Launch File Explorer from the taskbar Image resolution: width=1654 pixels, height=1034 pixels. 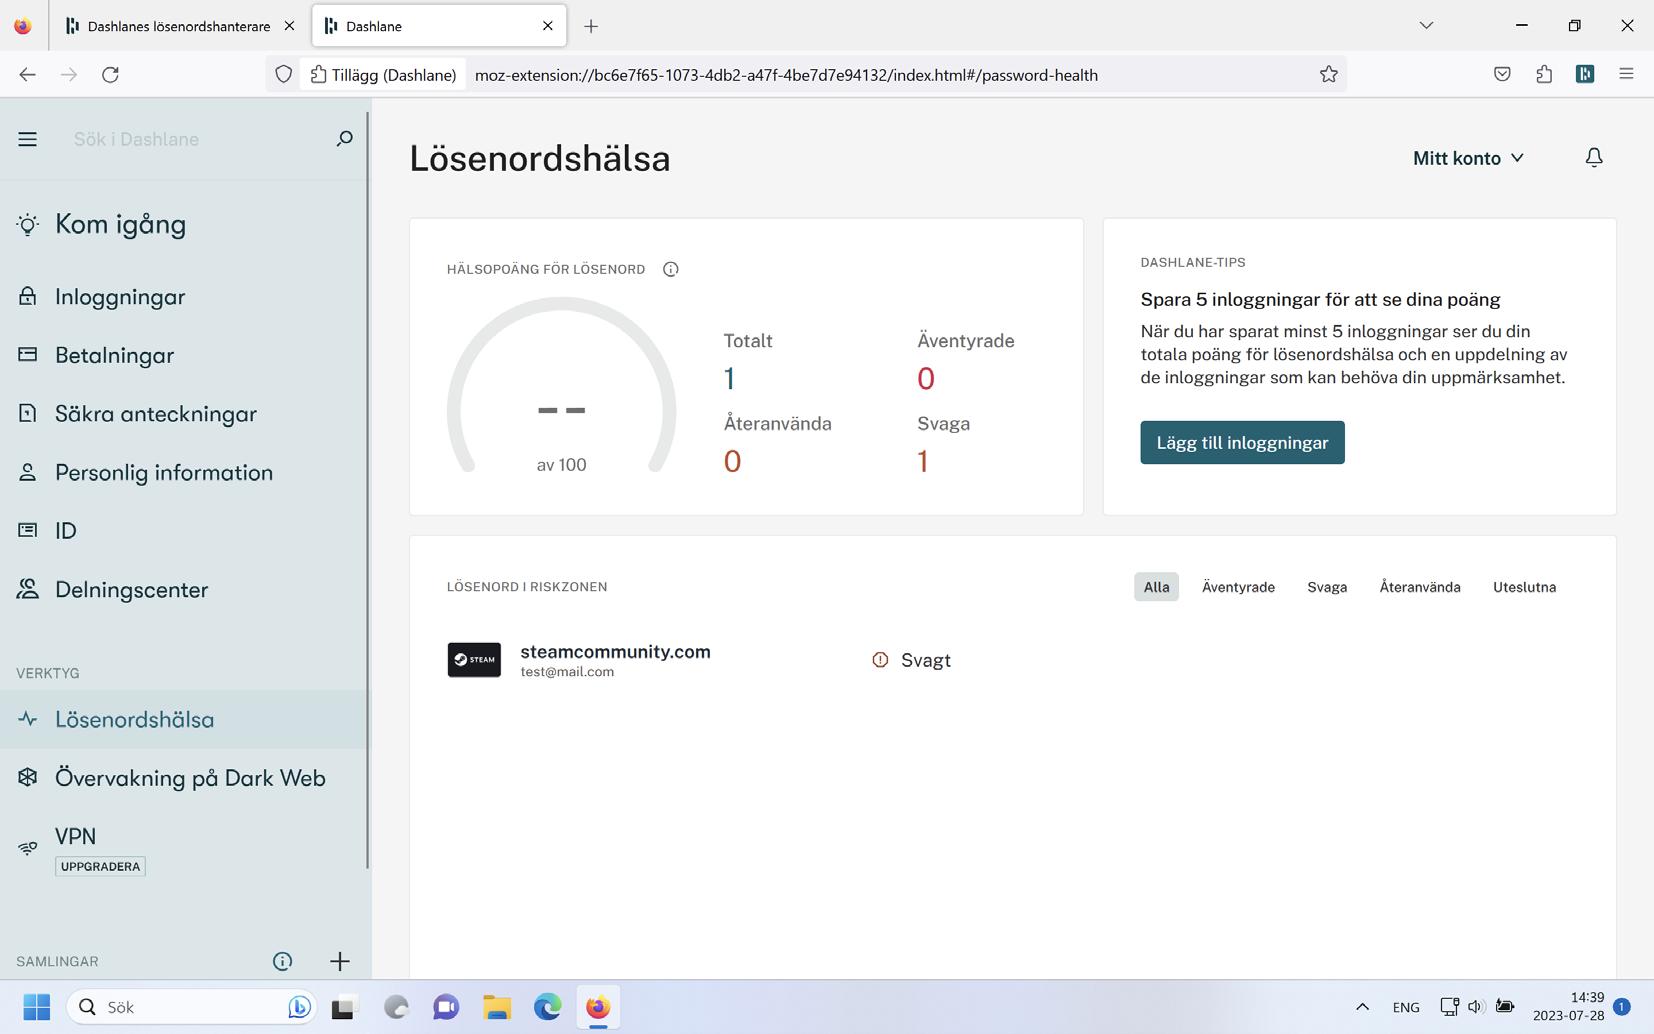tap(497, 1007)
